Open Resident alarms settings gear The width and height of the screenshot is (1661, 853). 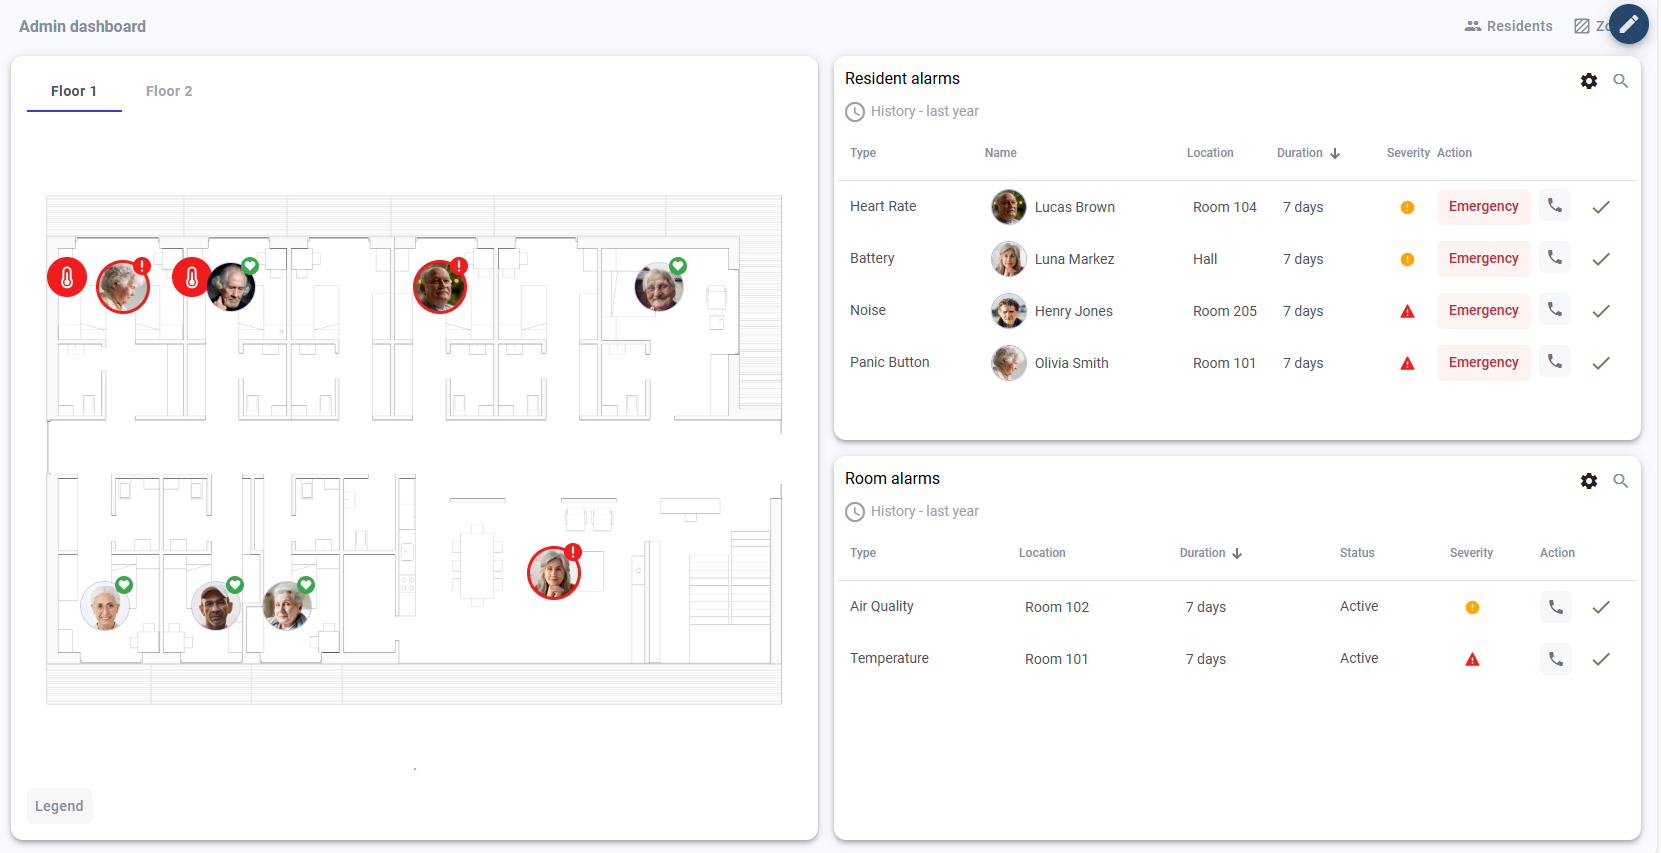(1589, 81)
